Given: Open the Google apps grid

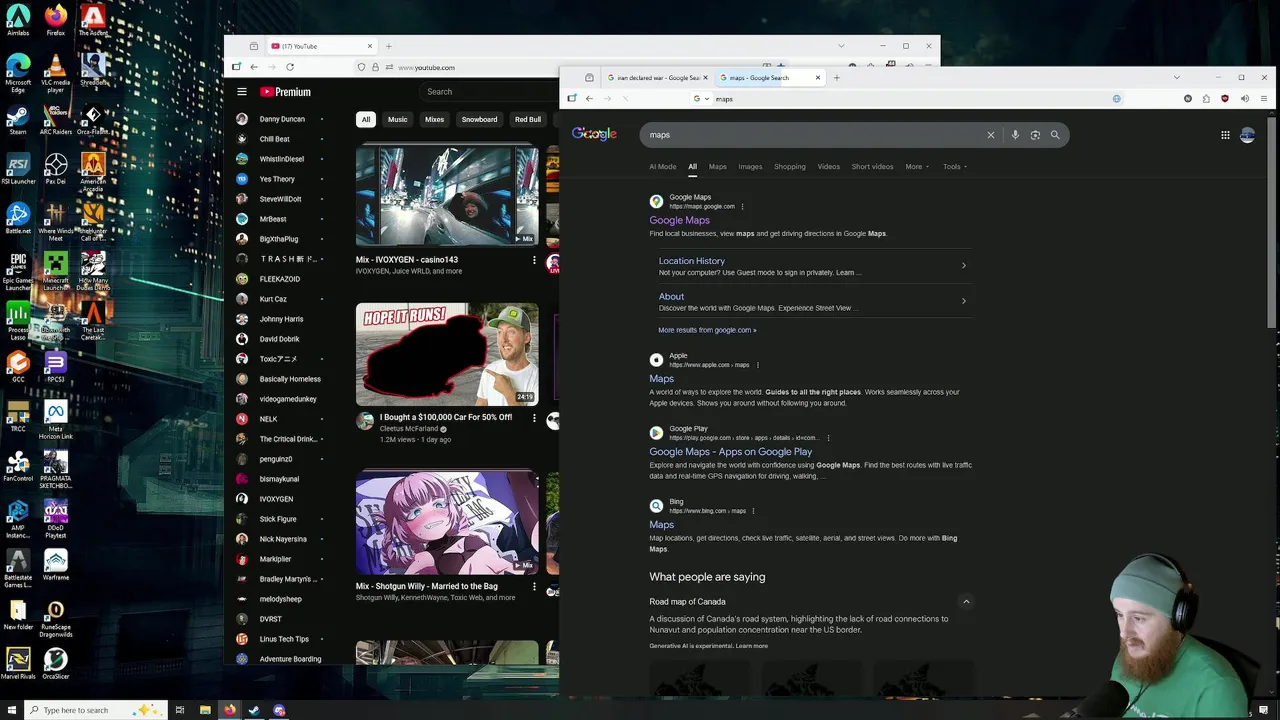Looking at the screenshot, I should tap(1225, 135).
